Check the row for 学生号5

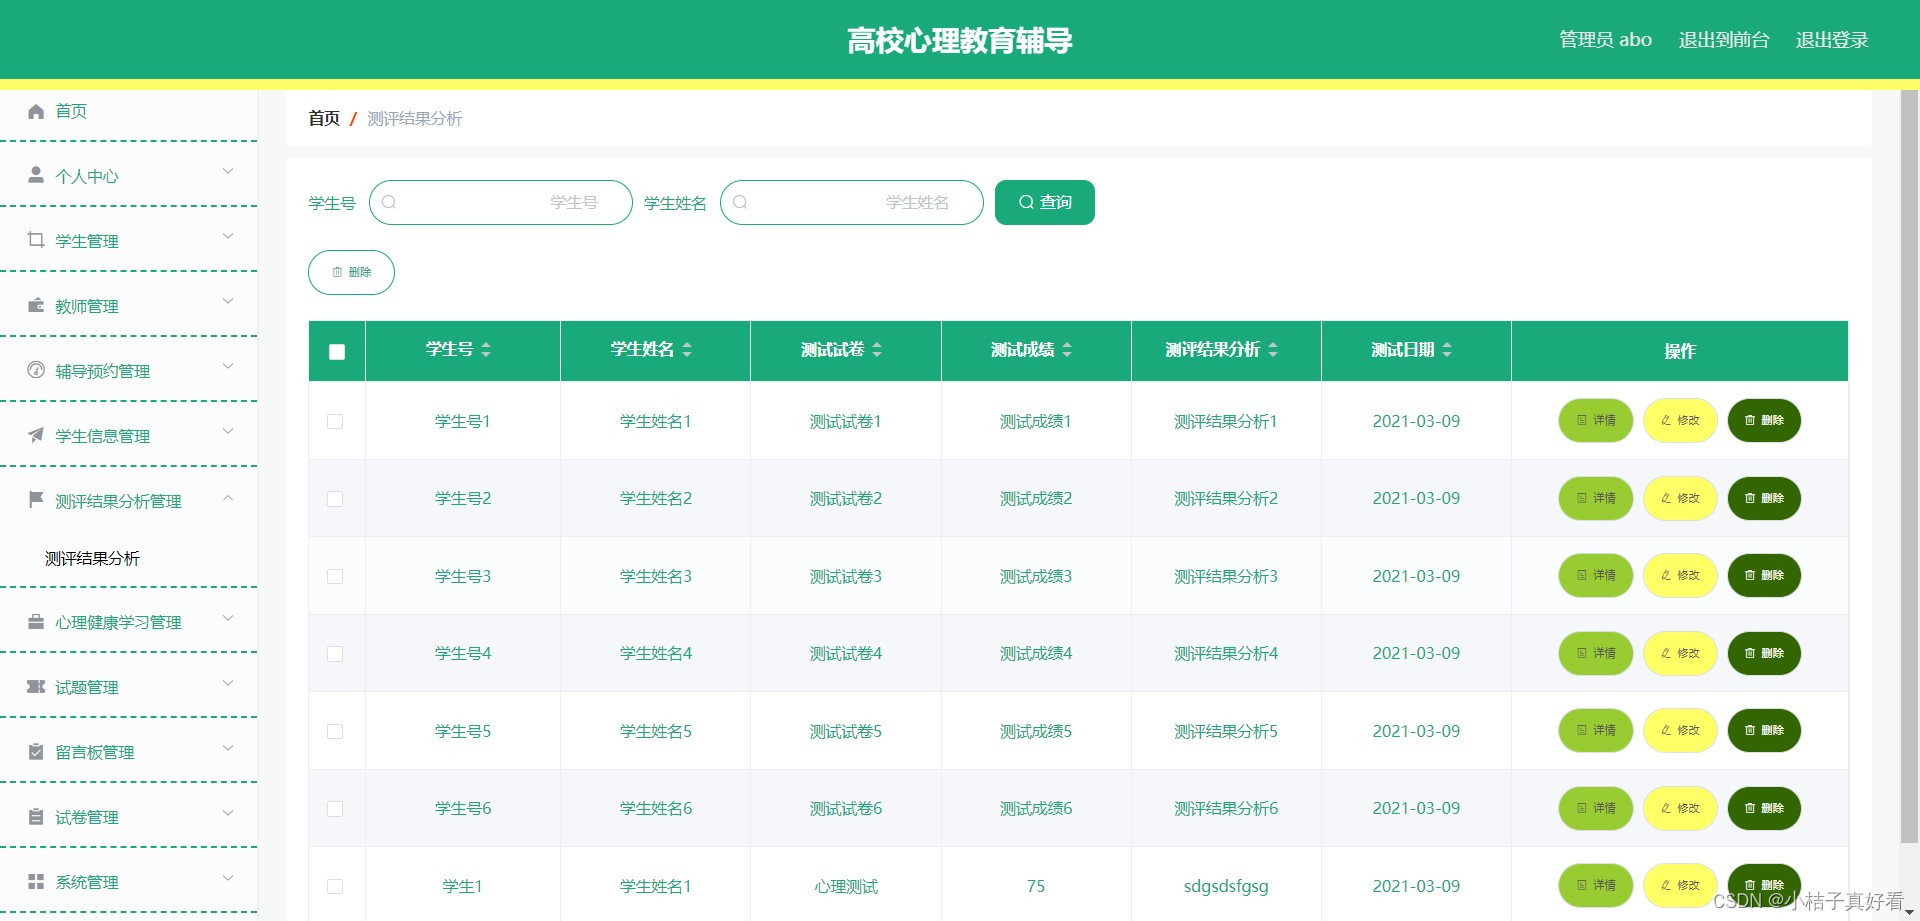coord(335,731)
